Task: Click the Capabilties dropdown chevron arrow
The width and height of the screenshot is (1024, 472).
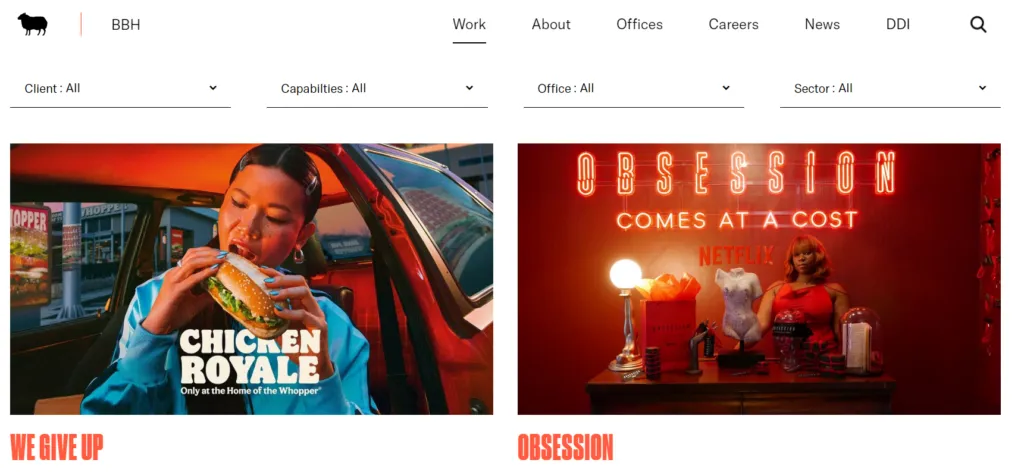Action: tap(469, 87)
